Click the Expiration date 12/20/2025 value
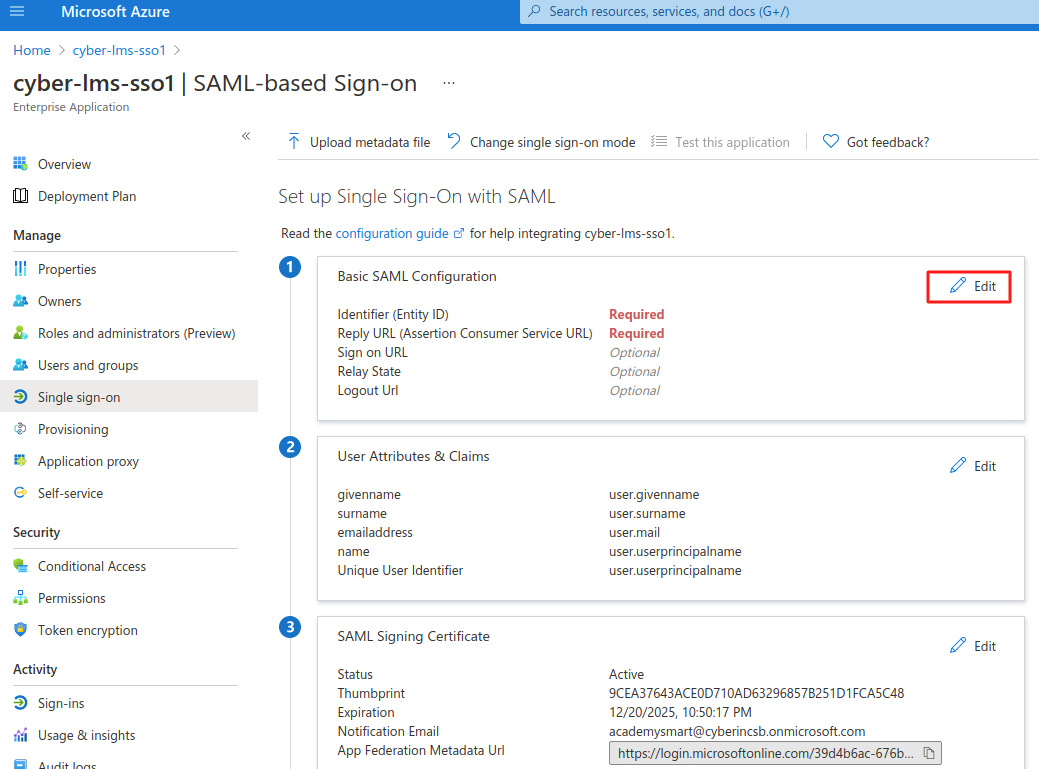Screen dimensions: 1039x769 [x=681, y=712]
